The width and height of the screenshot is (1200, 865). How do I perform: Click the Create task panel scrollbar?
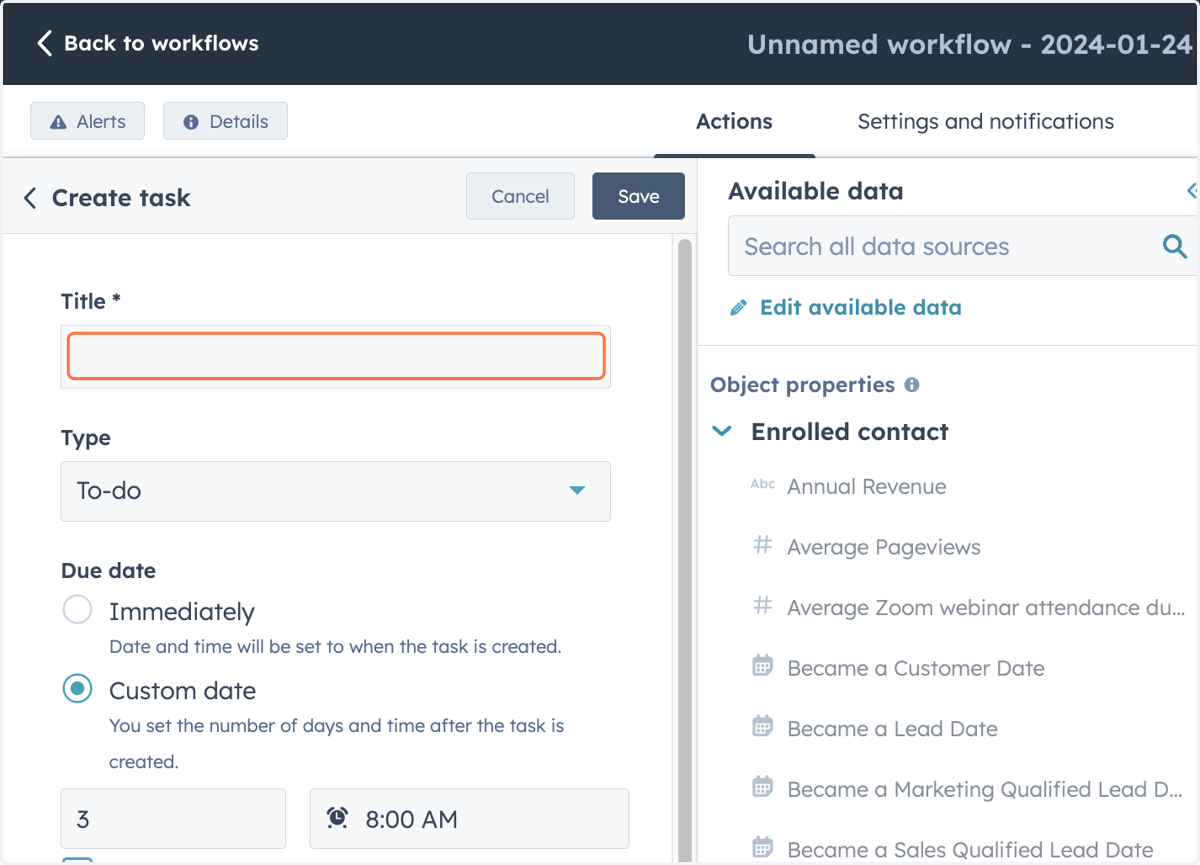pyautogui.click(x=684, y=550)
